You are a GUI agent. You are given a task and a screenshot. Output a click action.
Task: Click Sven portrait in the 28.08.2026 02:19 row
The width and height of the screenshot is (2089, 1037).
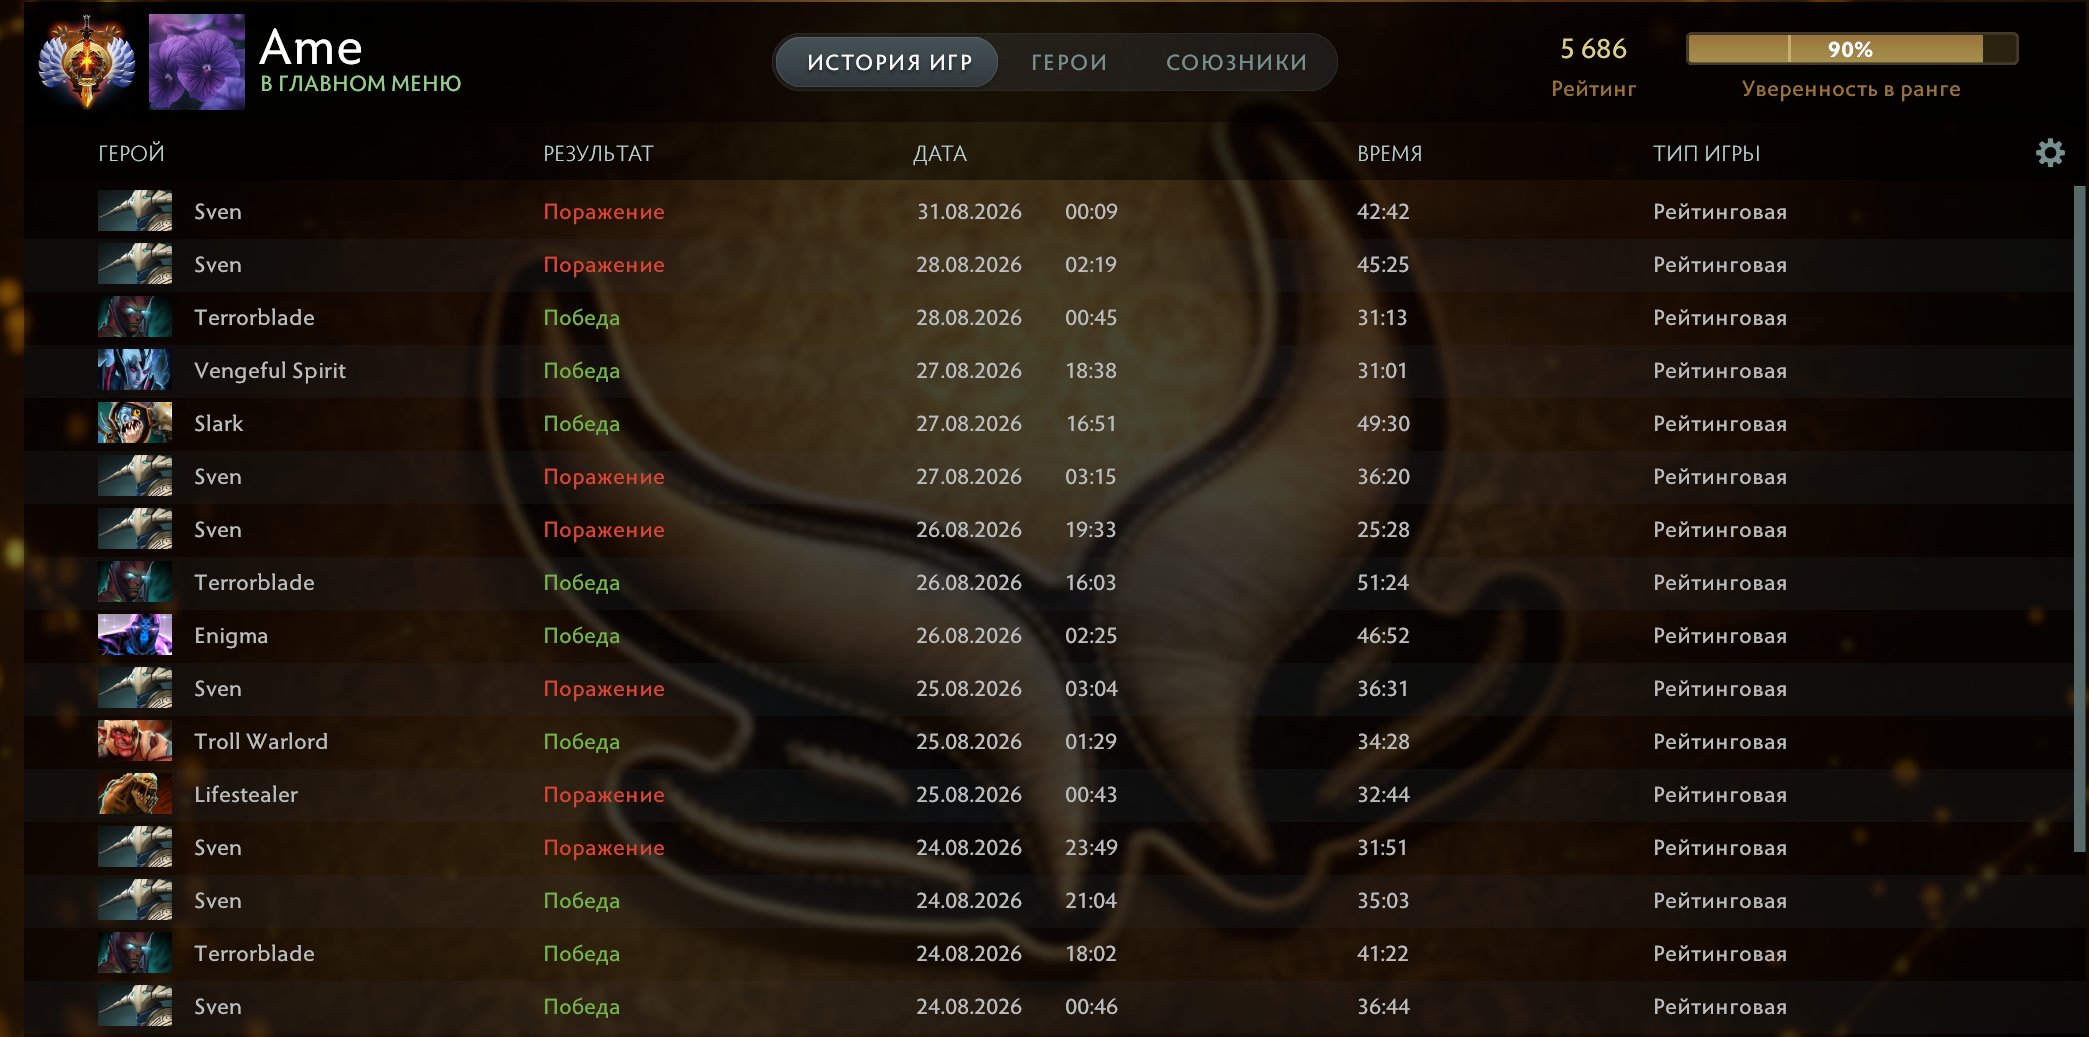(135, 264)
